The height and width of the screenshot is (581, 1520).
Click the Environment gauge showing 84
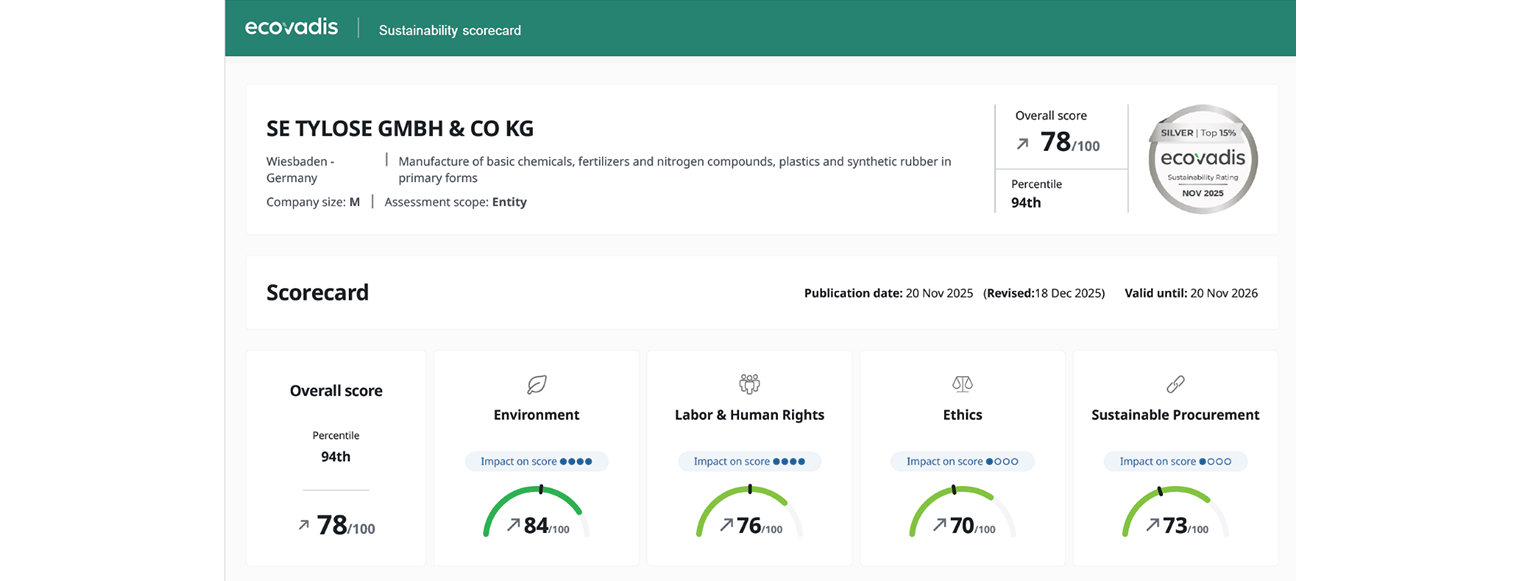536,510
